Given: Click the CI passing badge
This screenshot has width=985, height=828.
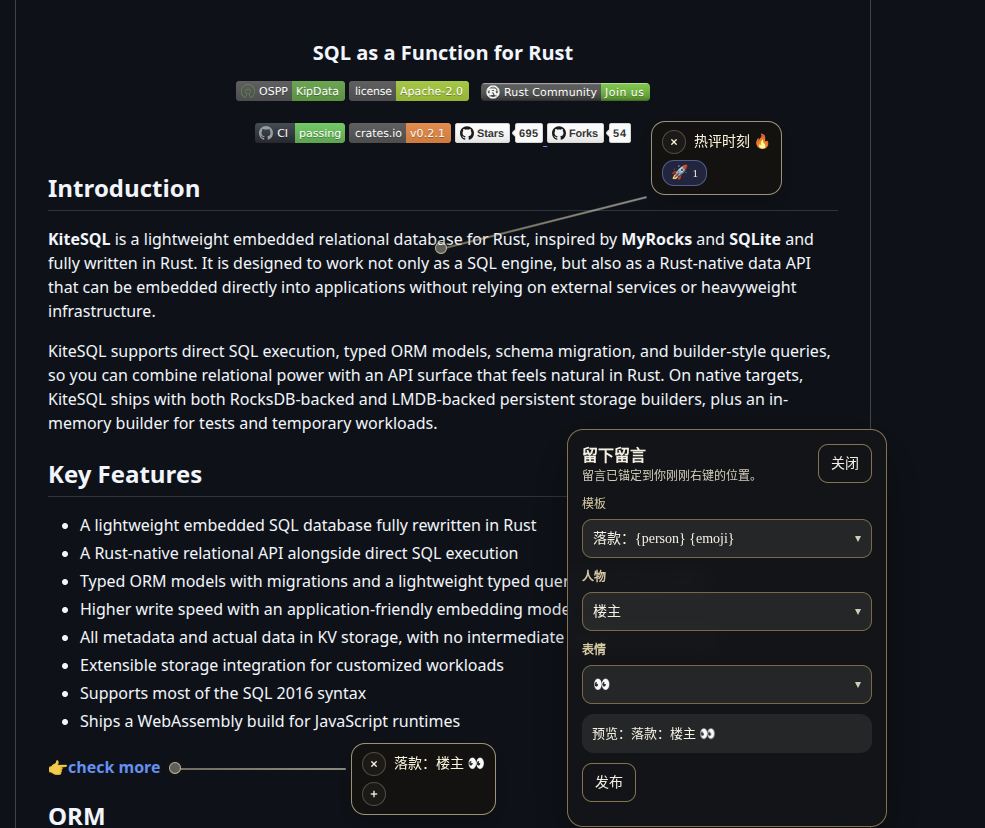Looking at the screenshot, I should click(x=300, y=133).
